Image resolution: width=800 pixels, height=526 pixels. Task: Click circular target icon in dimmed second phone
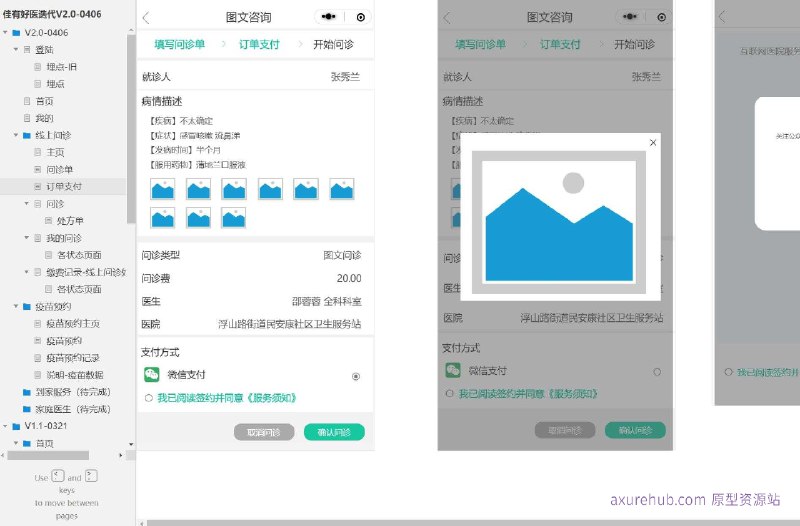click(x=662, y=17)
